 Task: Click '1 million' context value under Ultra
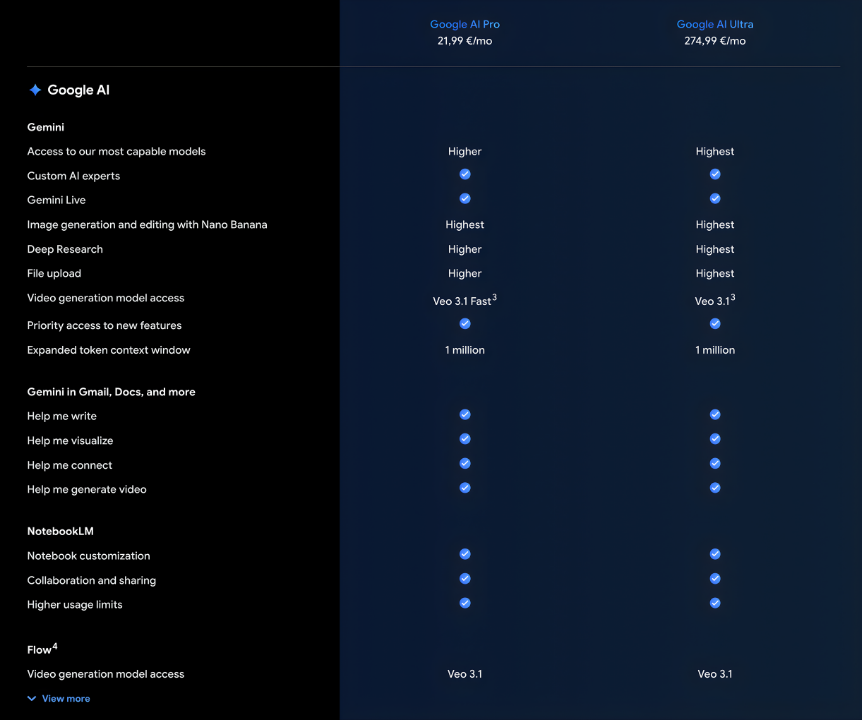715,350
